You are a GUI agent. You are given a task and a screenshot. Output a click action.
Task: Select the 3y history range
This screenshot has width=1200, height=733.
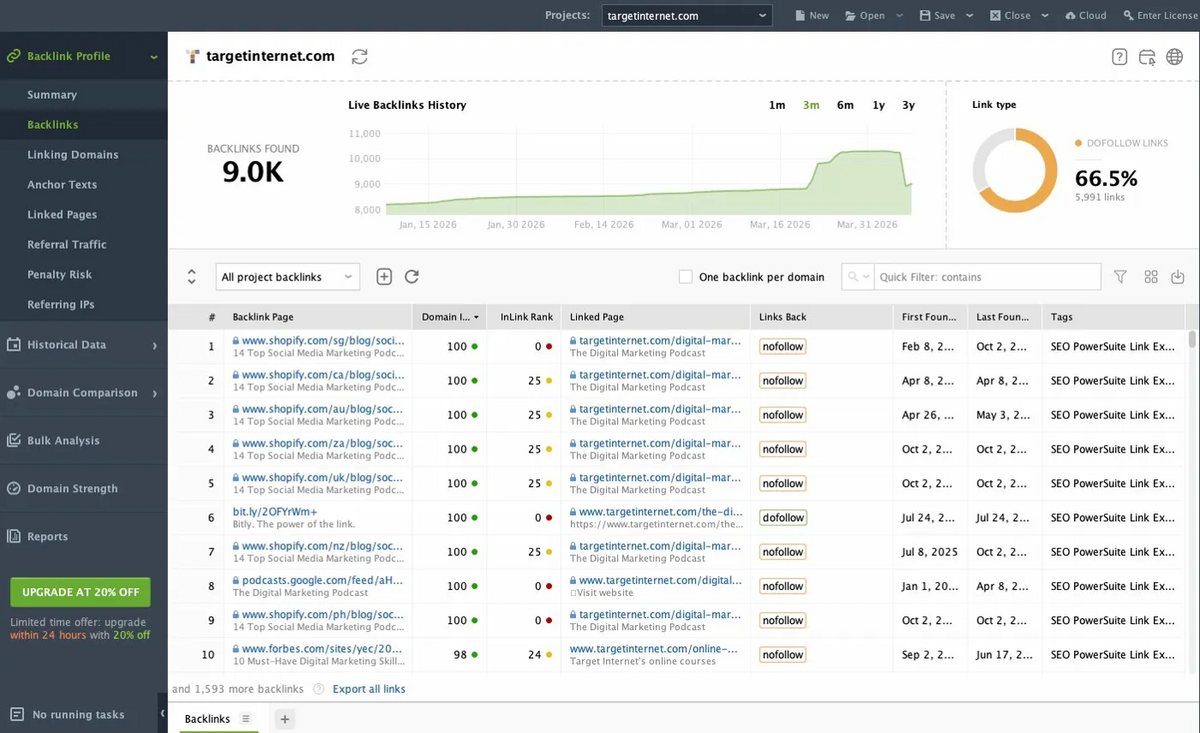pyautogui.click(x=908, y=105)
